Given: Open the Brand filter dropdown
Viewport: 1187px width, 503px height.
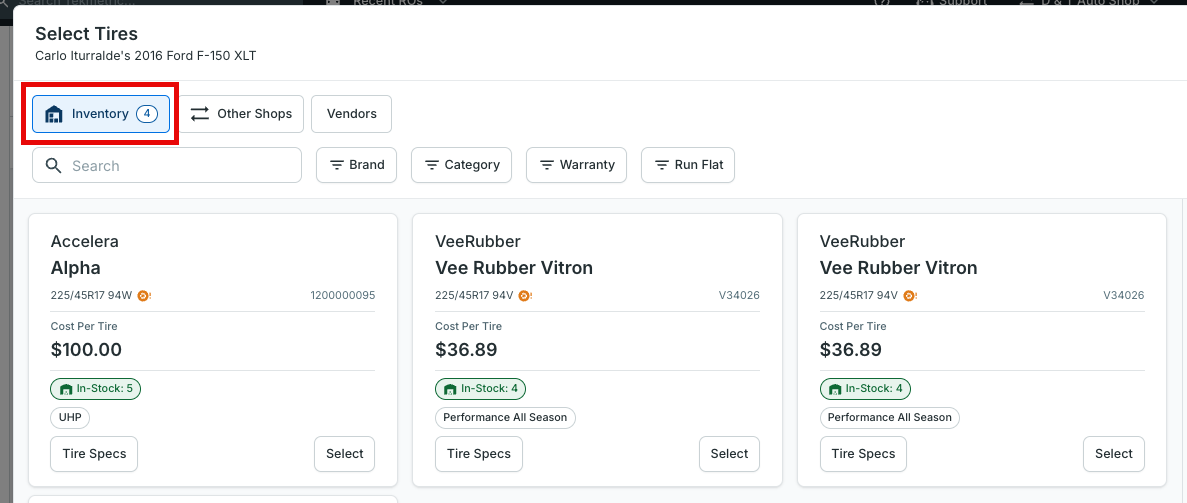Looking at the screenshot, I should pyautogui.click(x=357, y=165).
